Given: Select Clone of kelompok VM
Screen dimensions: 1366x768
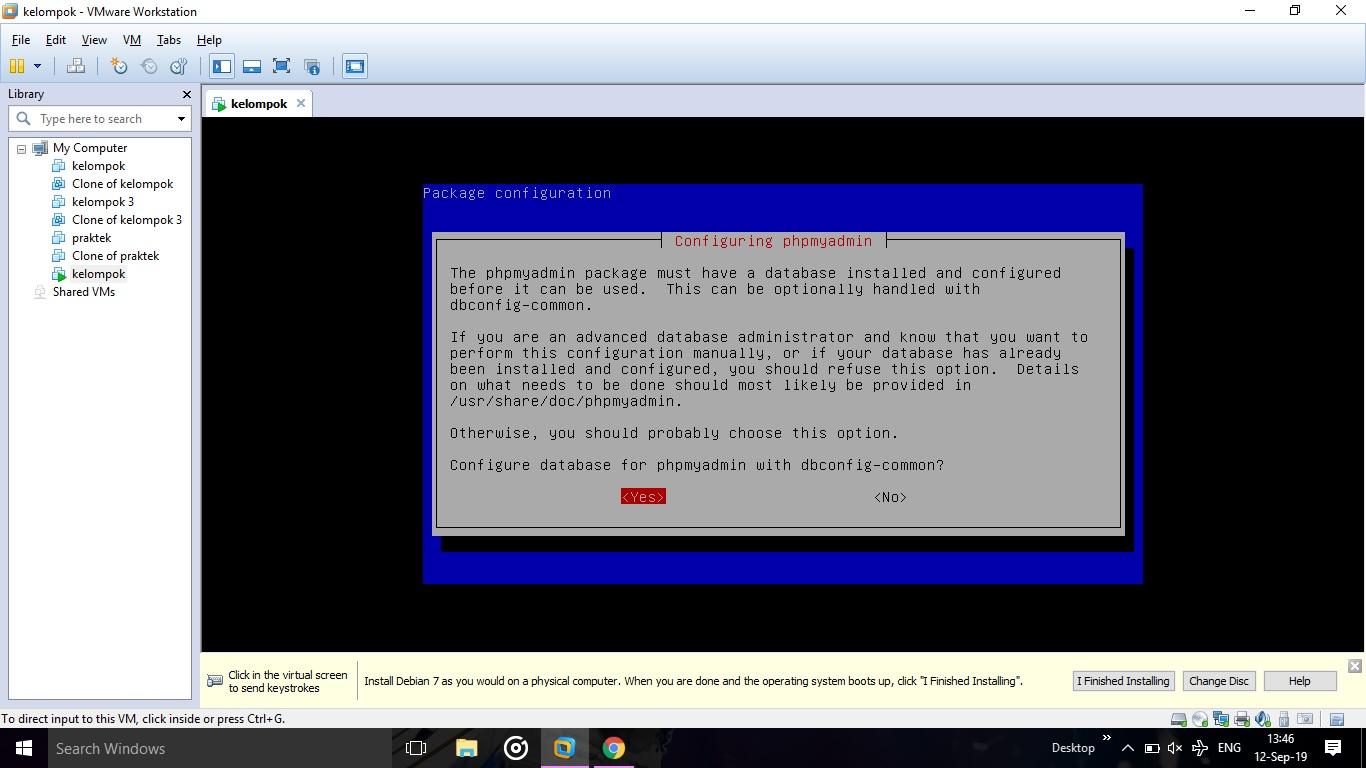Looking at the screenshot, I should tap(122, 184).
